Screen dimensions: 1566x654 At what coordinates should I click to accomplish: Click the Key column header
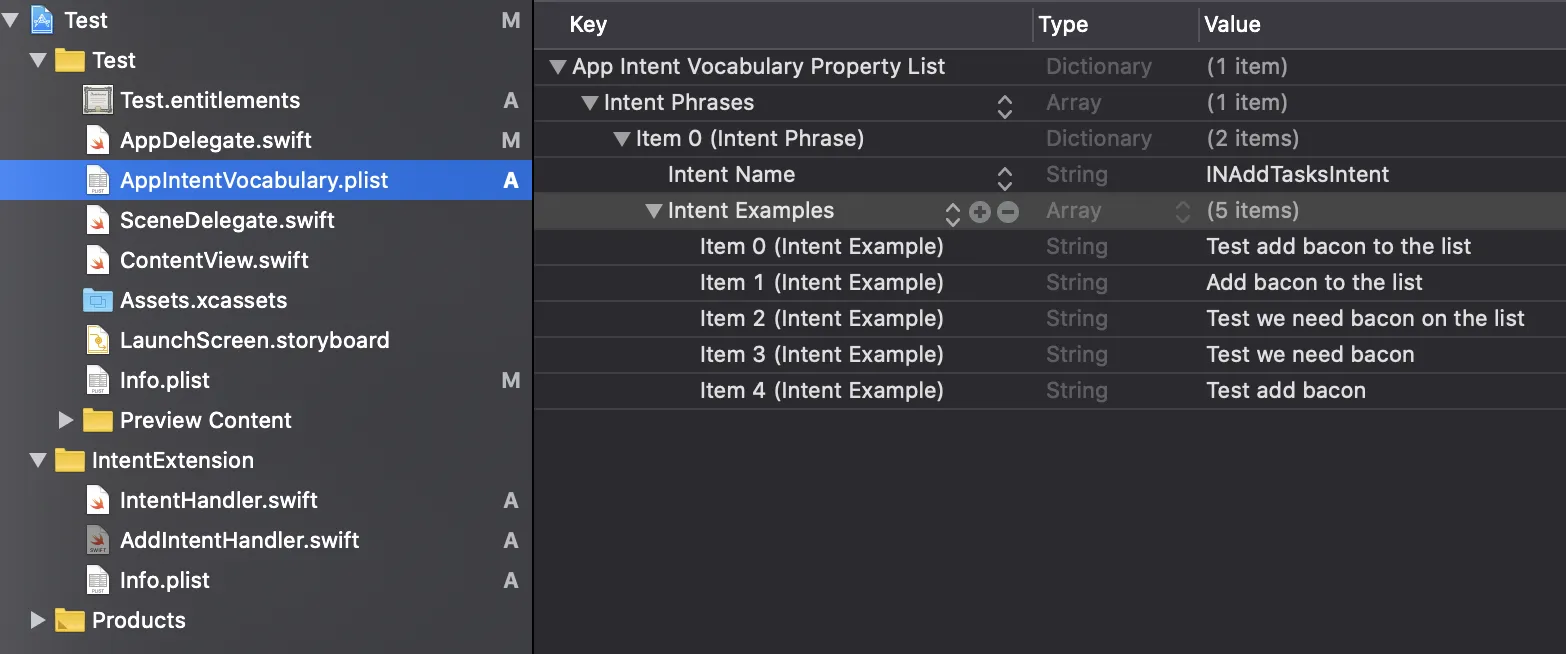(588, 24)
